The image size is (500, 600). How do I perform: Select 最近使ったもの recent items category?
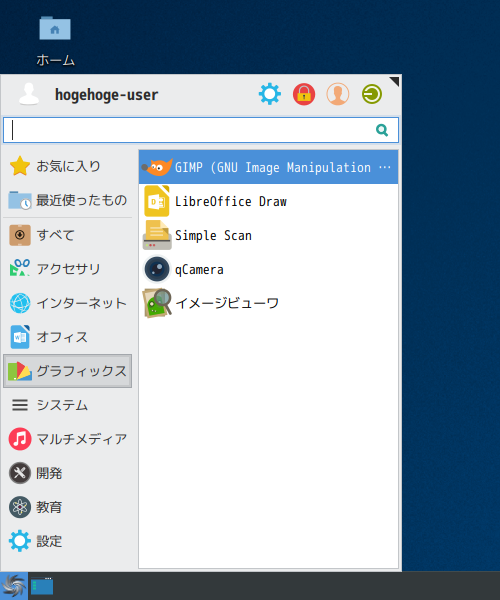[x=68, y=200]
